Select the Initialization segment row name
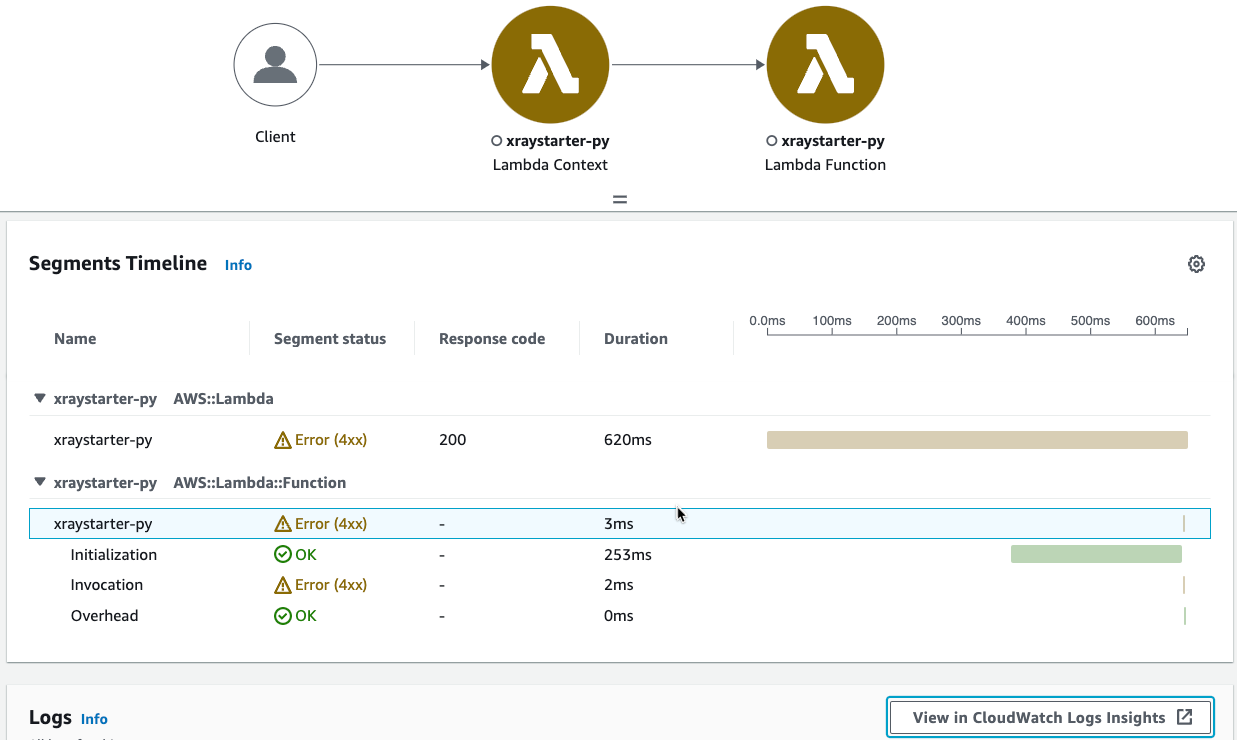The width and height of the screenshot is (1237, 740). pyautogui.click(x=114, y=555)
